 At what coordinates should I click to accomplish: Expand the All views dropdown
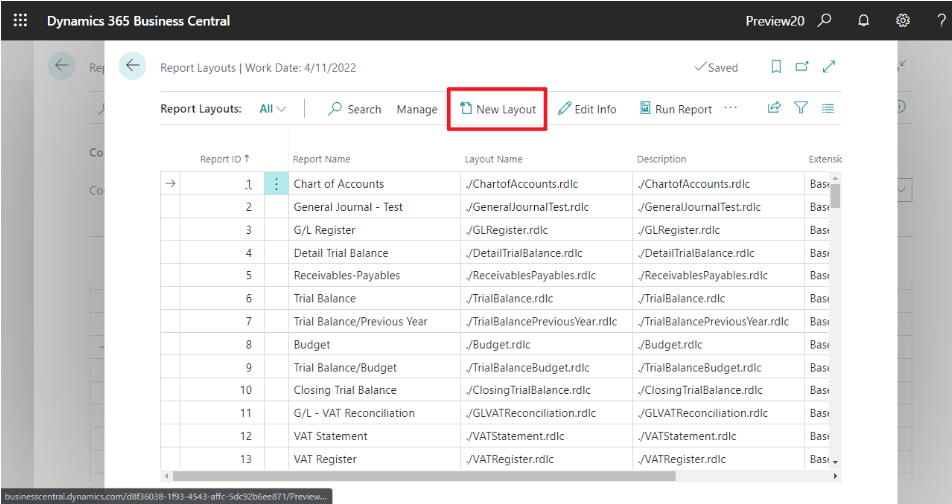(273, 109)
